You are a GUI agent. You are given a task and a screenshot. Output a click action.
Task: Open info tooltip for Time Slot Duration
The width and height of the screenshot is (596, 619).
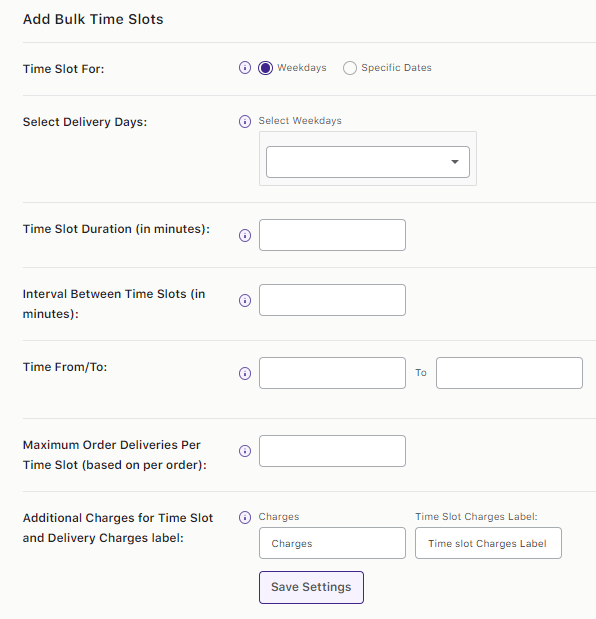coord(245,235)
